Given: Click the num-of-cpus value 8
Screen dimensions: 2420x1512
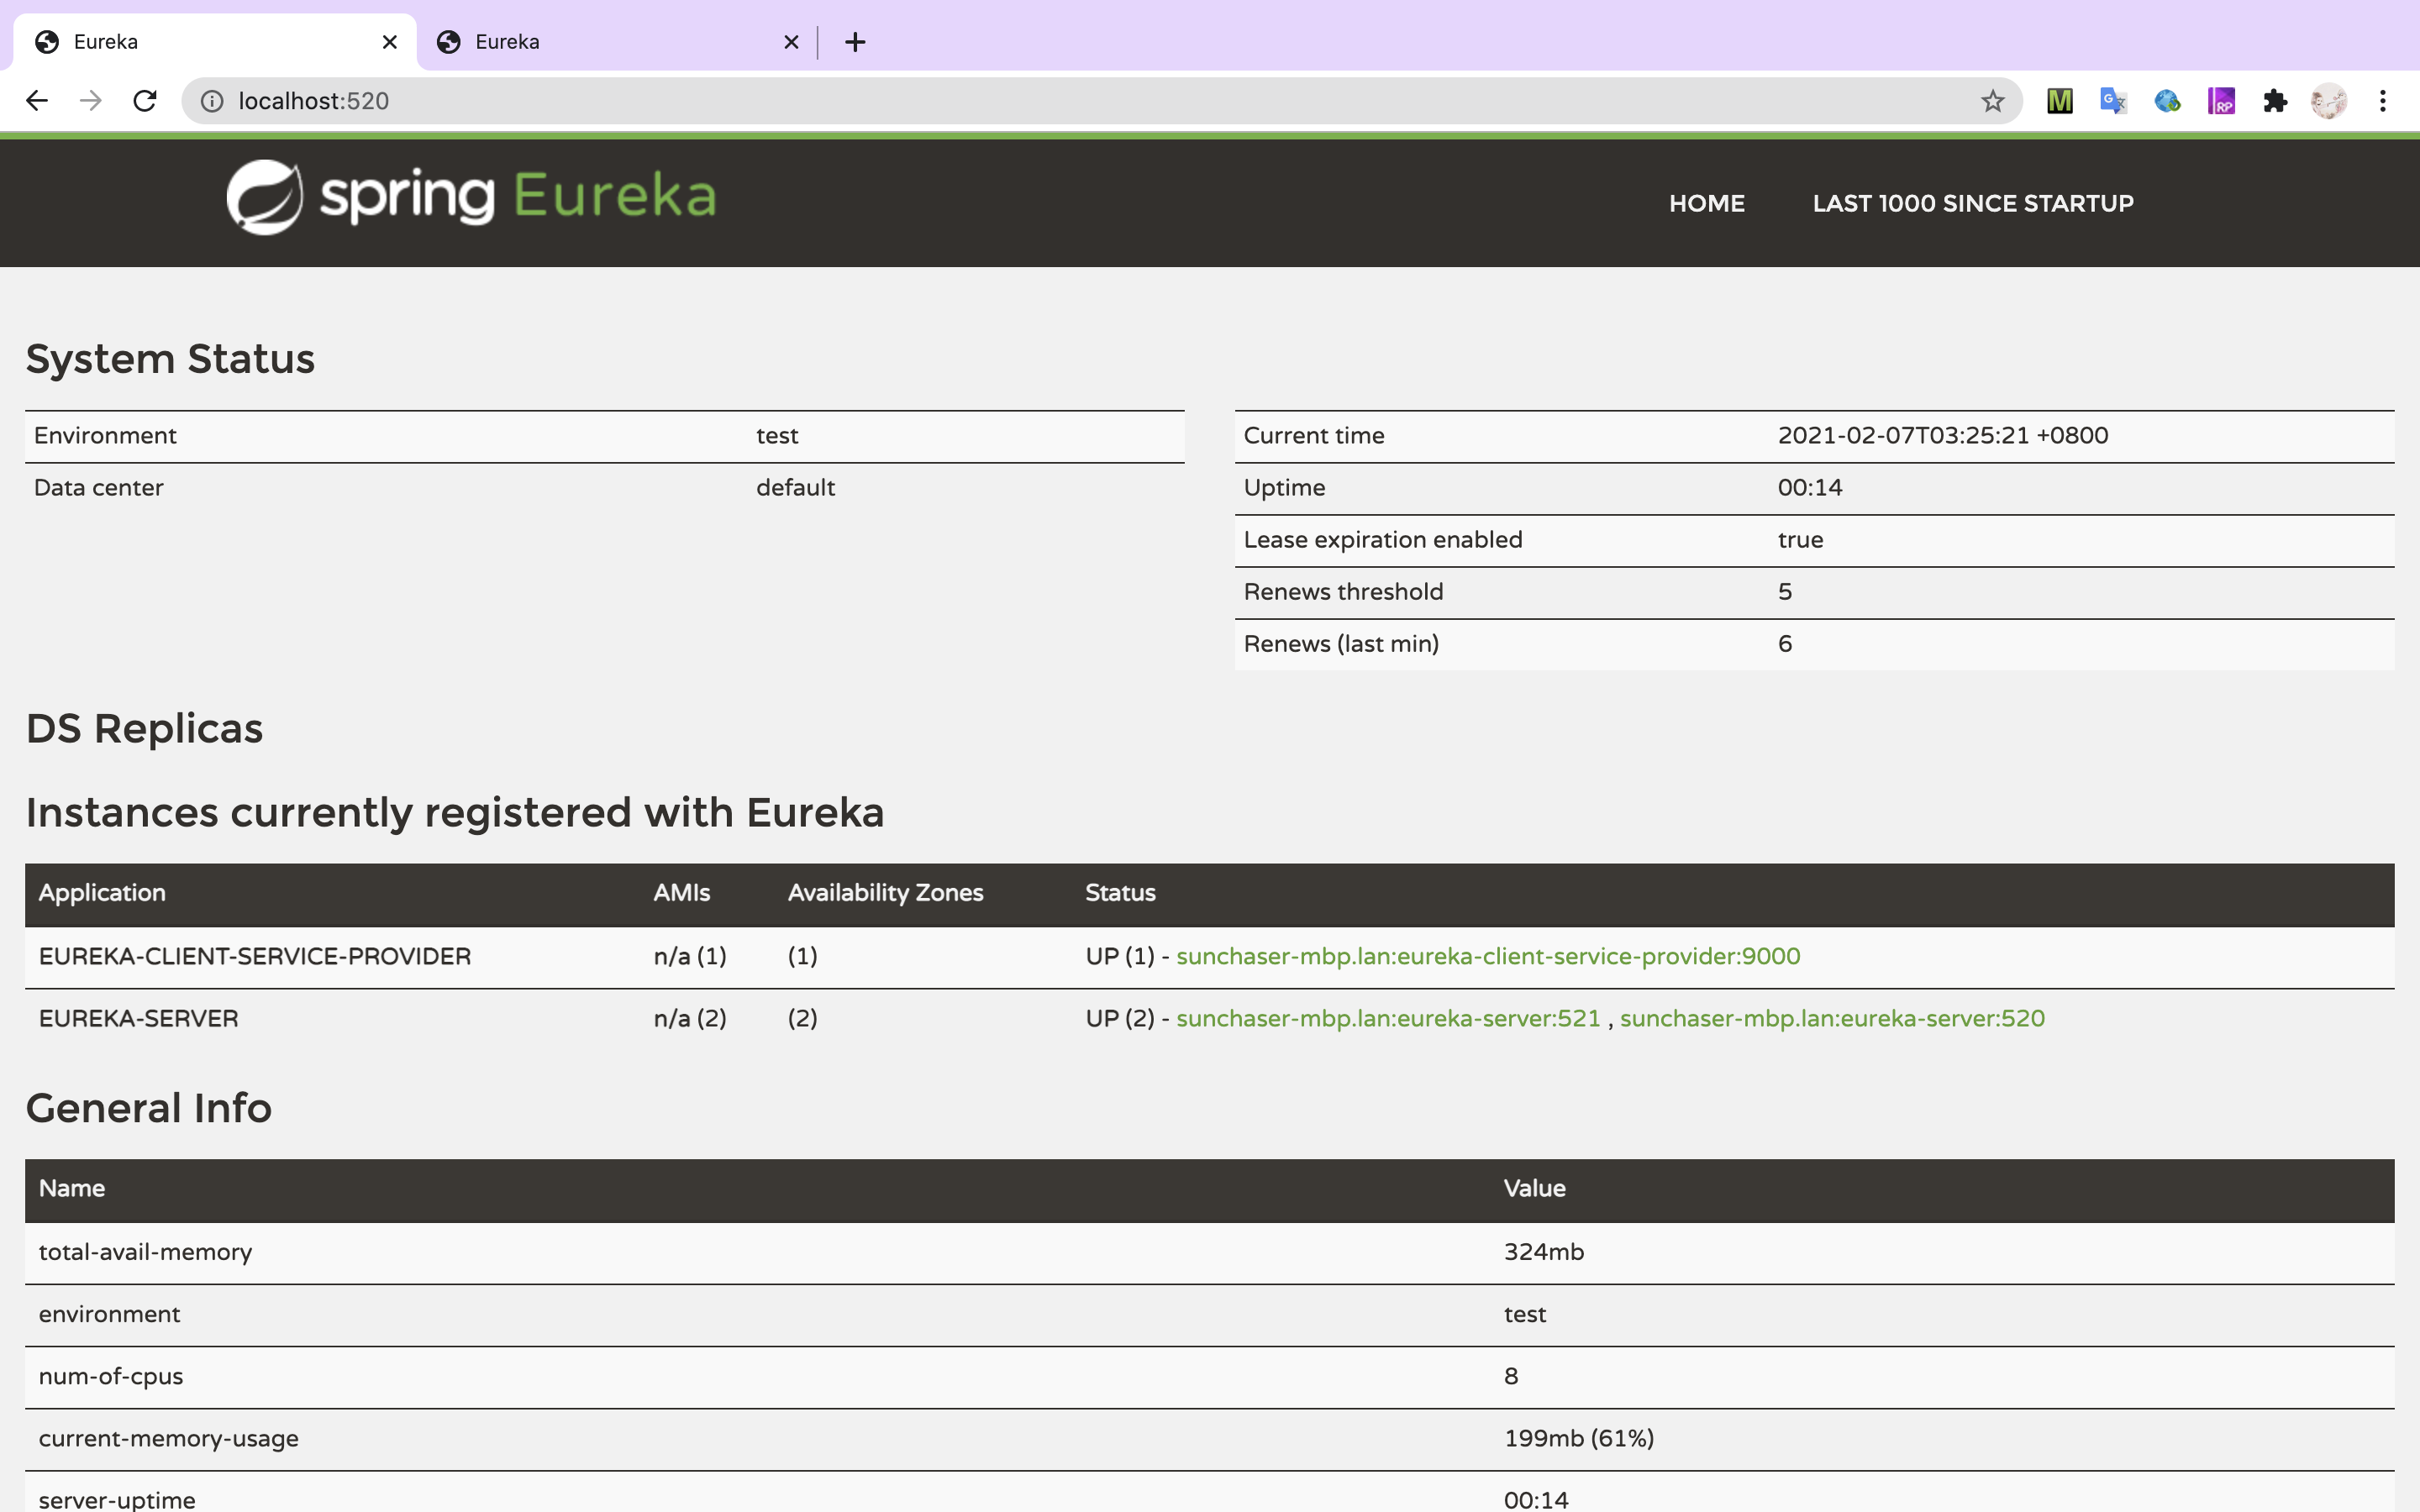Looking at the screenshot, I should coord(1510,1376).
